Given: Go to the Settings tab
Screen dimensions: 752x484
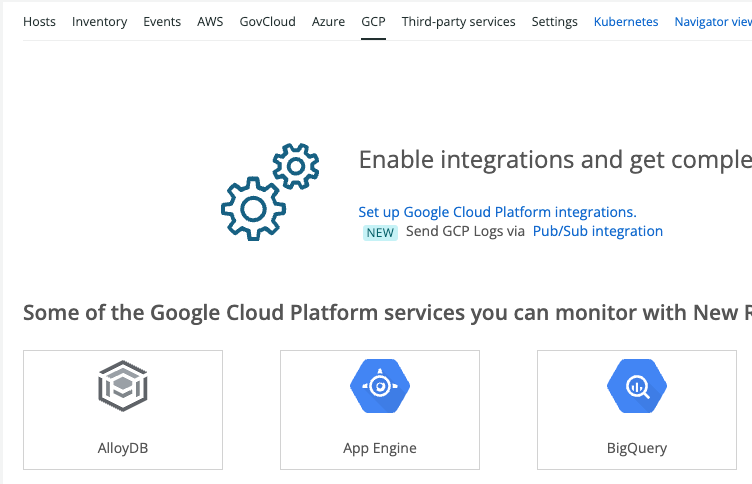Looking at the screenshot, I should point(554,21).
